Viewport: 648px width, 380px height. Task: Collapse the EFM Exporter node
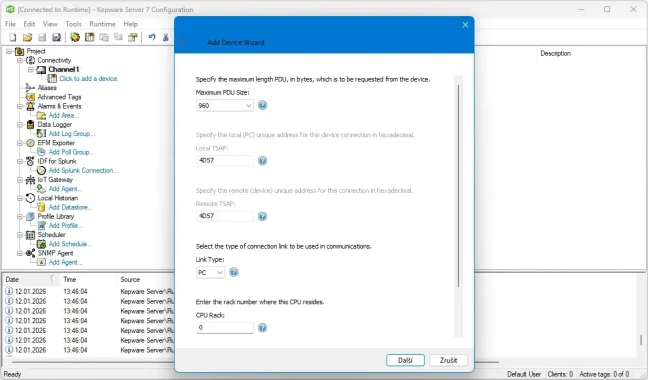pos(19,143)
